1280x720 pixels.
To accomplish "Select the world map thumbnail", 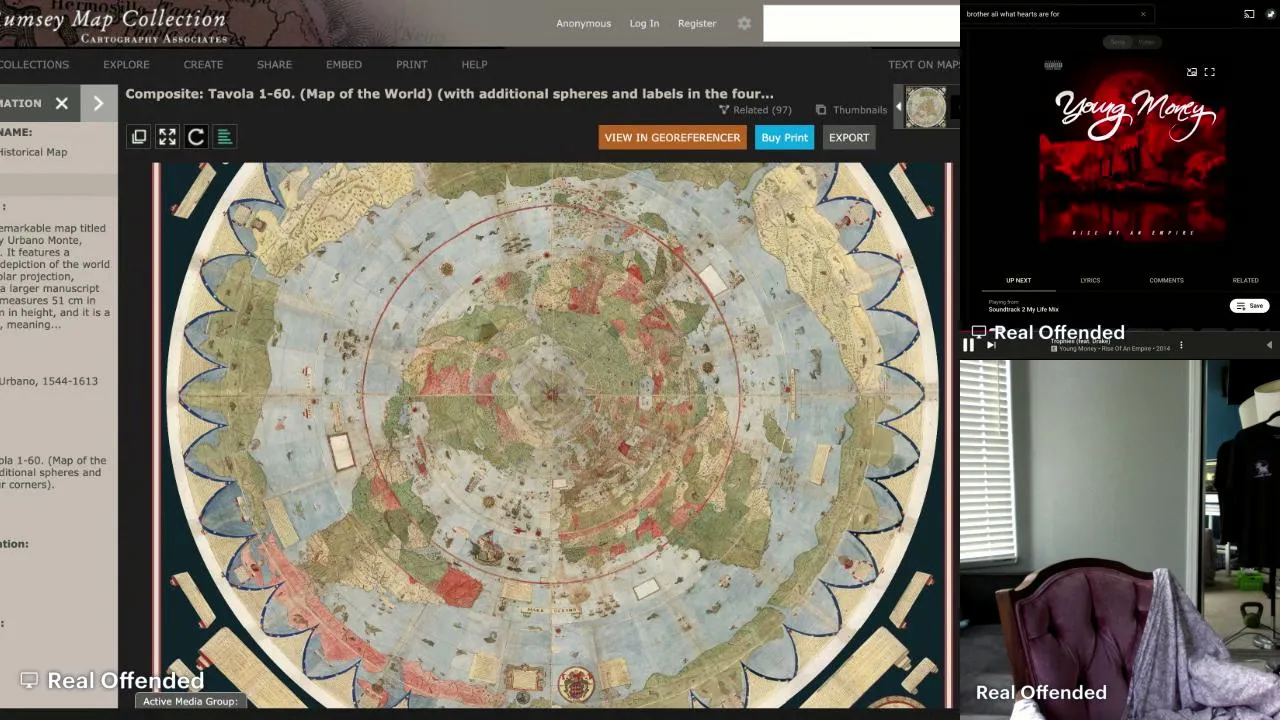I will (926, 107).
